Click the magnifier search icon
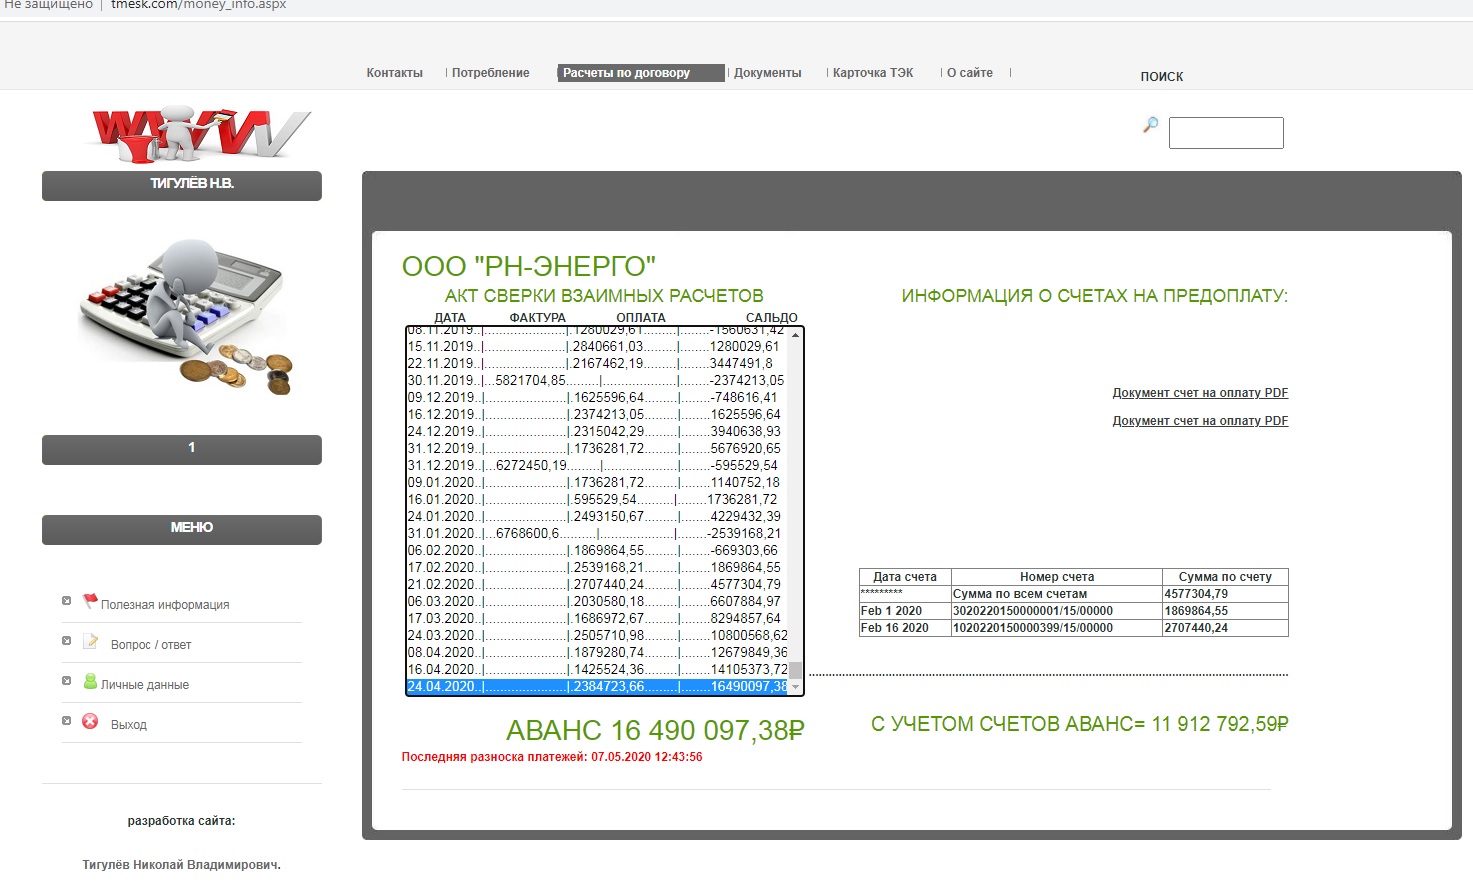This screenshot has width=1473, height=882. pyautogui.click(x=1150, y=125)
